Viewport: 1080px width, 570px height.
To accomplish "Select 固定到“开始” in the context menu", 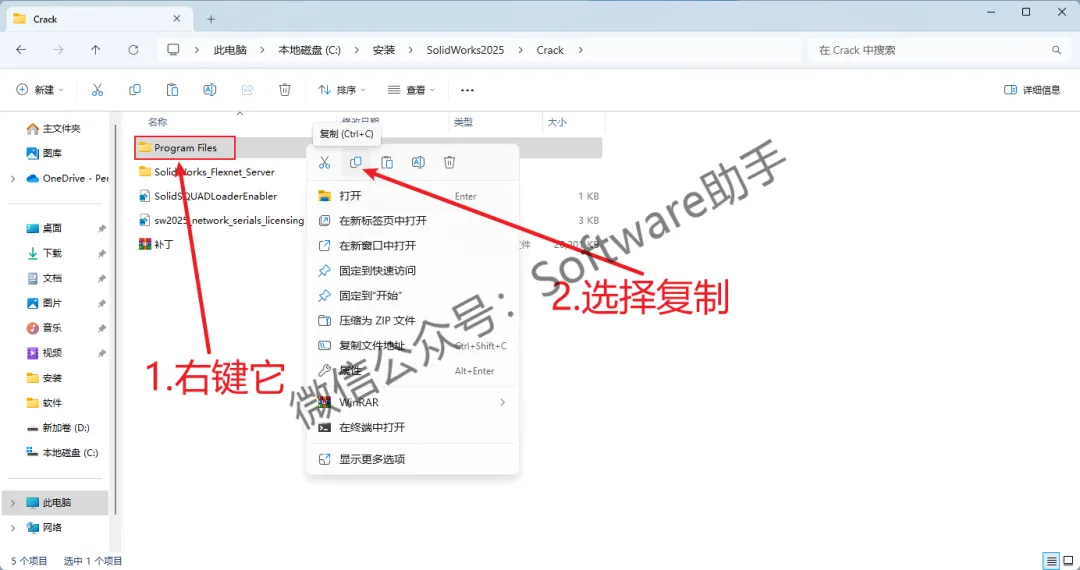I will (x=413, y=295).
